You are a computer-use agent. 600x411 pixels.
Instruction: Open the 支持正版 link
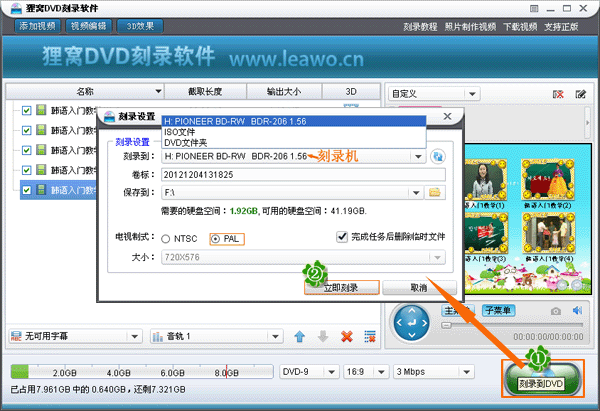[x=561, y=27]
